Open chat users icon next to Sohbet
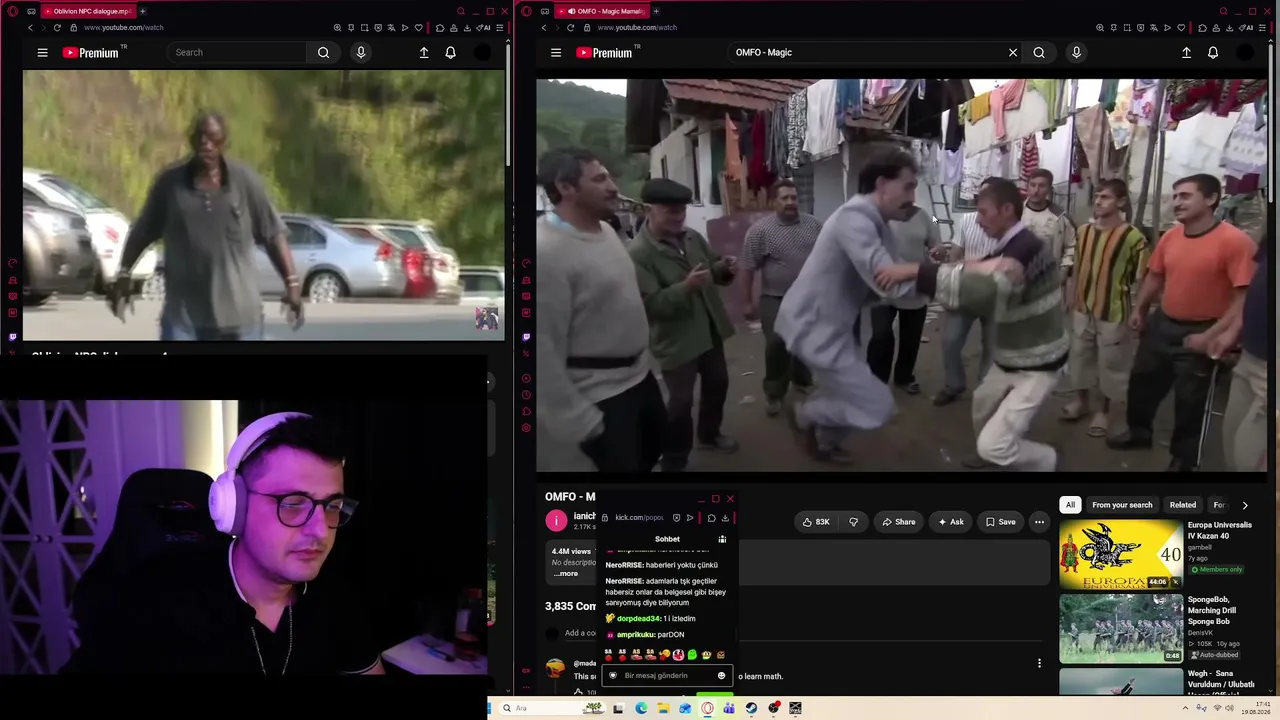Screen dimensions: 1280x720 pyautogui.click(x=722, y=539)
